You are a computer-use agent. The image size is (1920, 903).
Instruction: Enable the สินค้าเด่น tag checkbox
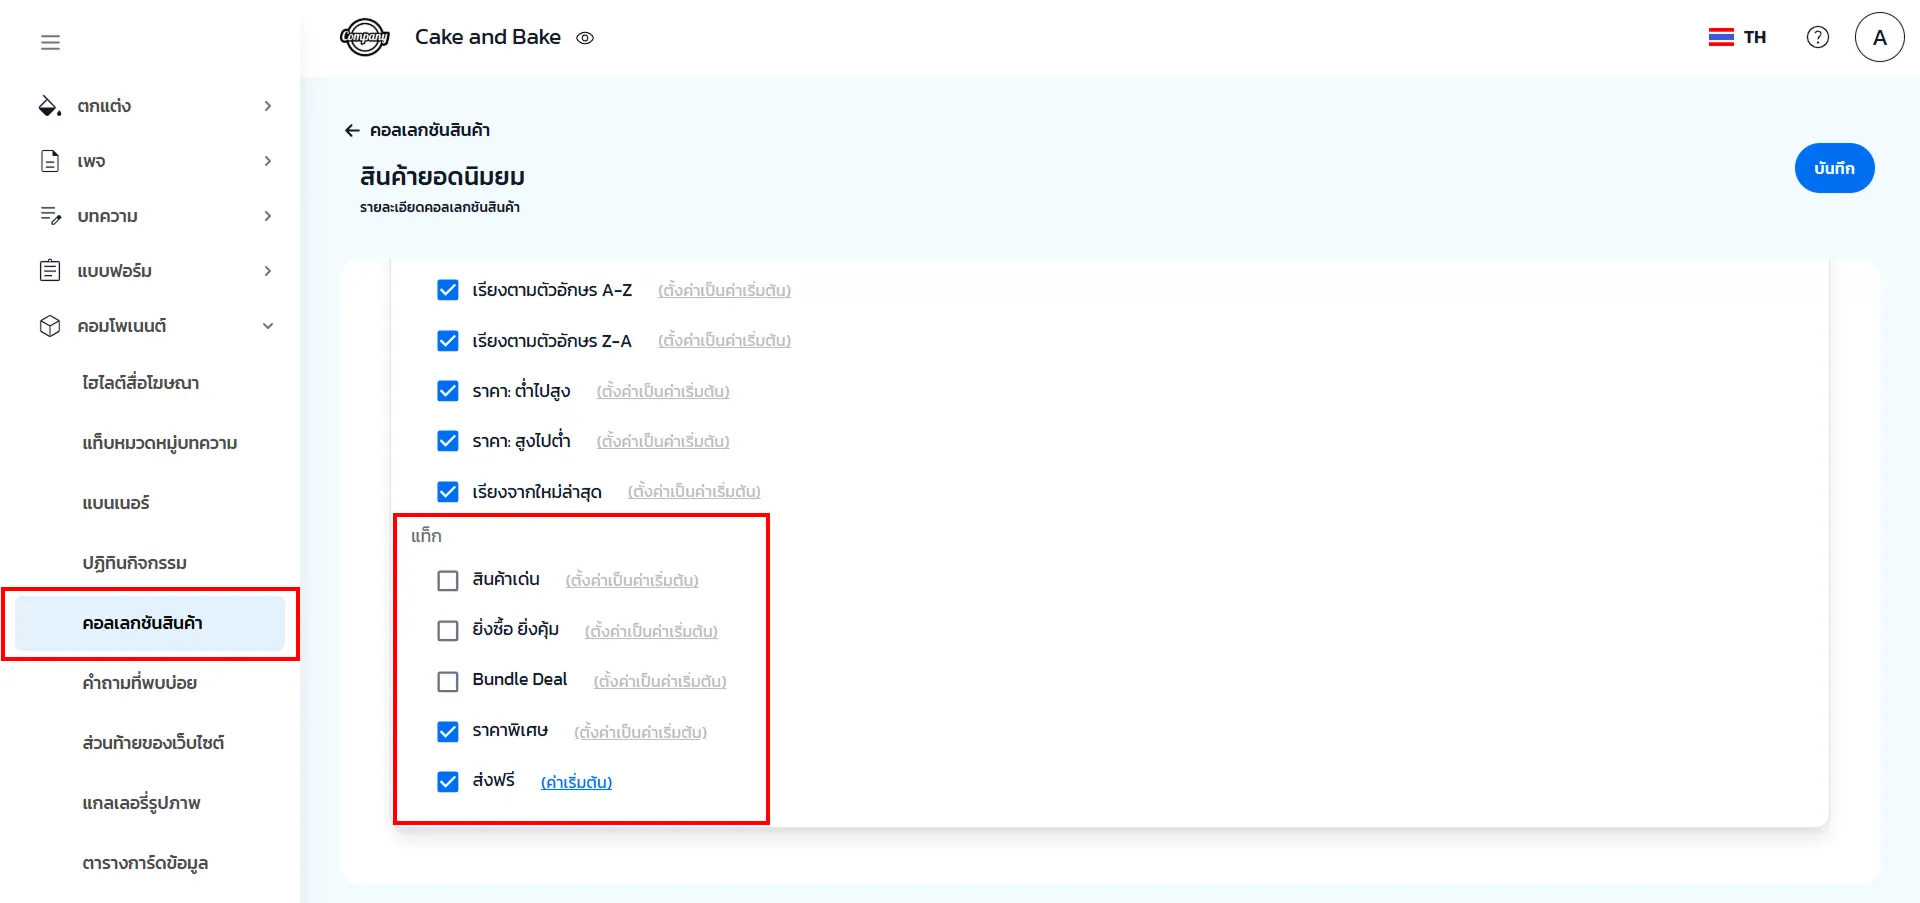(448, 581)
